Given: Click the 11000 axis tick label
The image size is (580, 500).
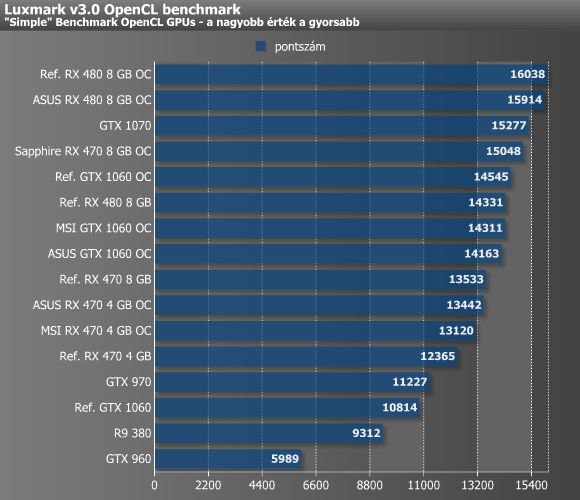Looking at the screenshot, I should (424, 485).
